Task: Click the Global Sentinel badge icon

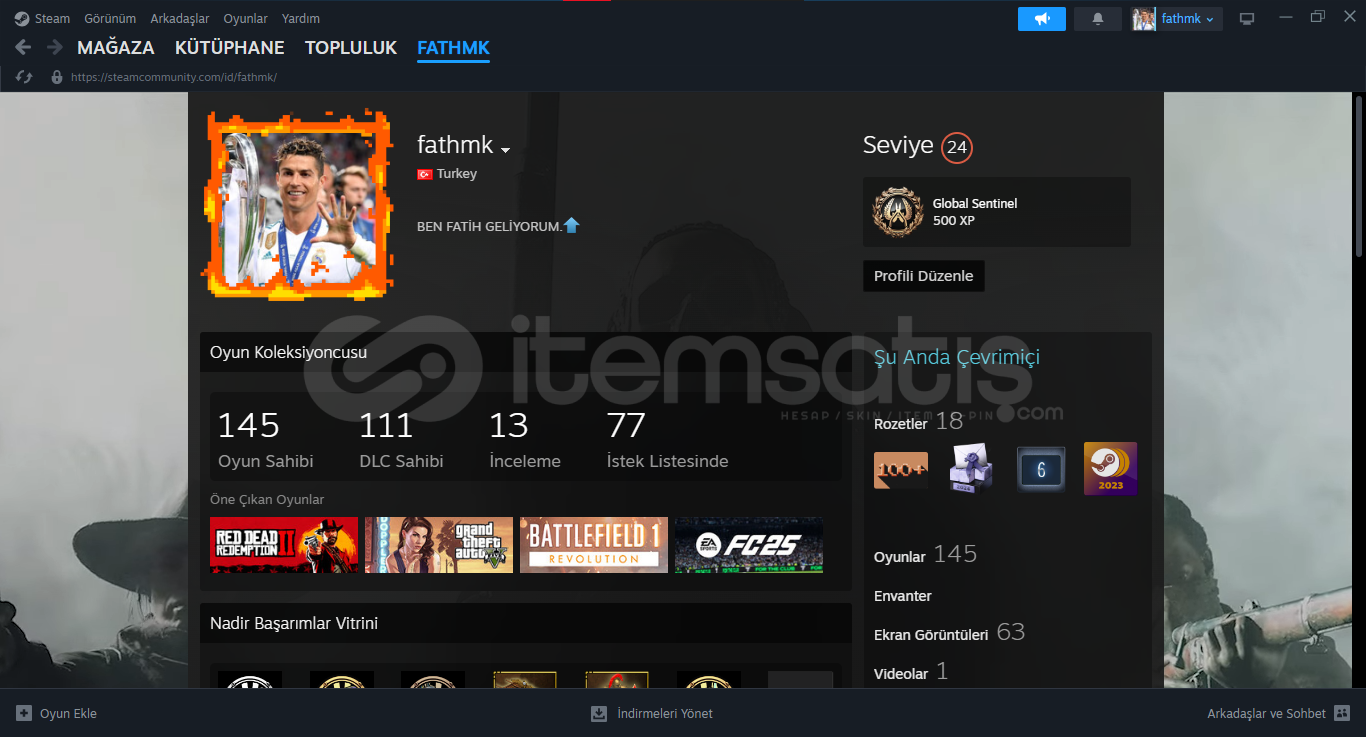Action: (897, 211)
